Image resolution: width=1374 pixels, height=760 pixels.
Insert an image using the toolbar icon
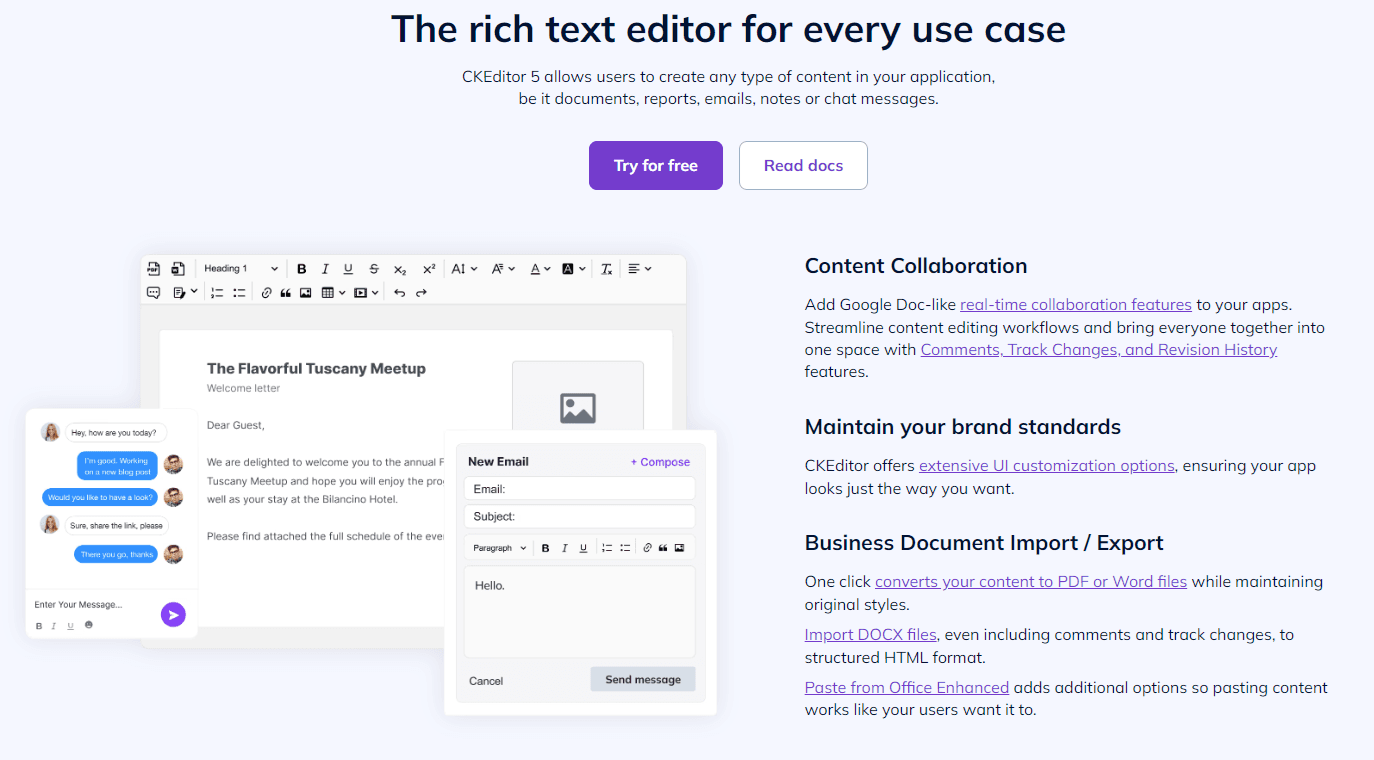pyautogui.click(x=305, y=292)
